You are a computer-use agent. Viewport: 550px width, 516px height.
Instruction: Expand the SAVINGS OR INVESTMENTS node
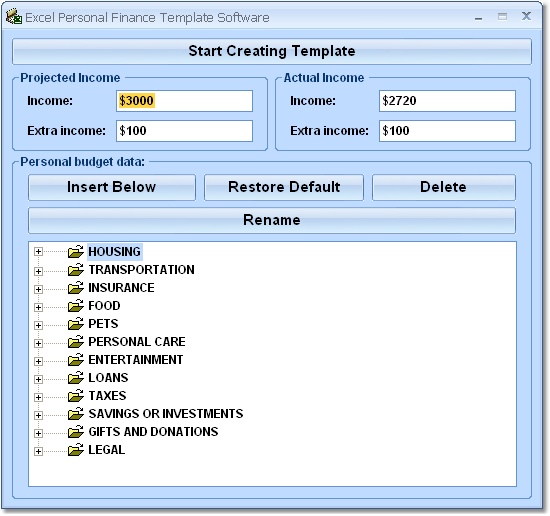pyautogui.click(x=38, y=415)
